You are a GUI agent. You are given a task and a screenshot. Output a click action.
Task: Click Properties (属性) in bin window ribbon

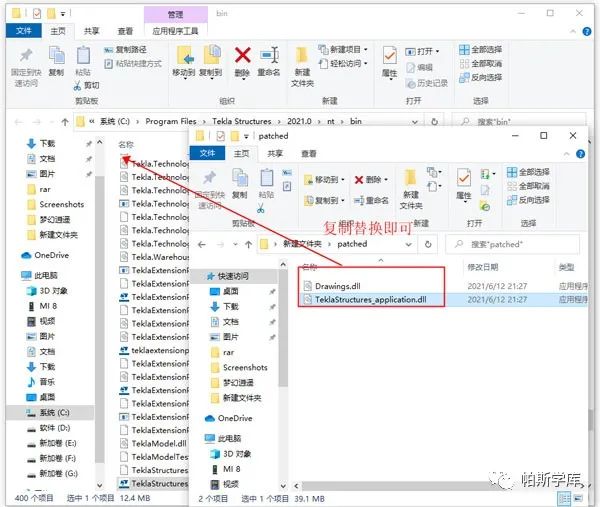[390, 63]
